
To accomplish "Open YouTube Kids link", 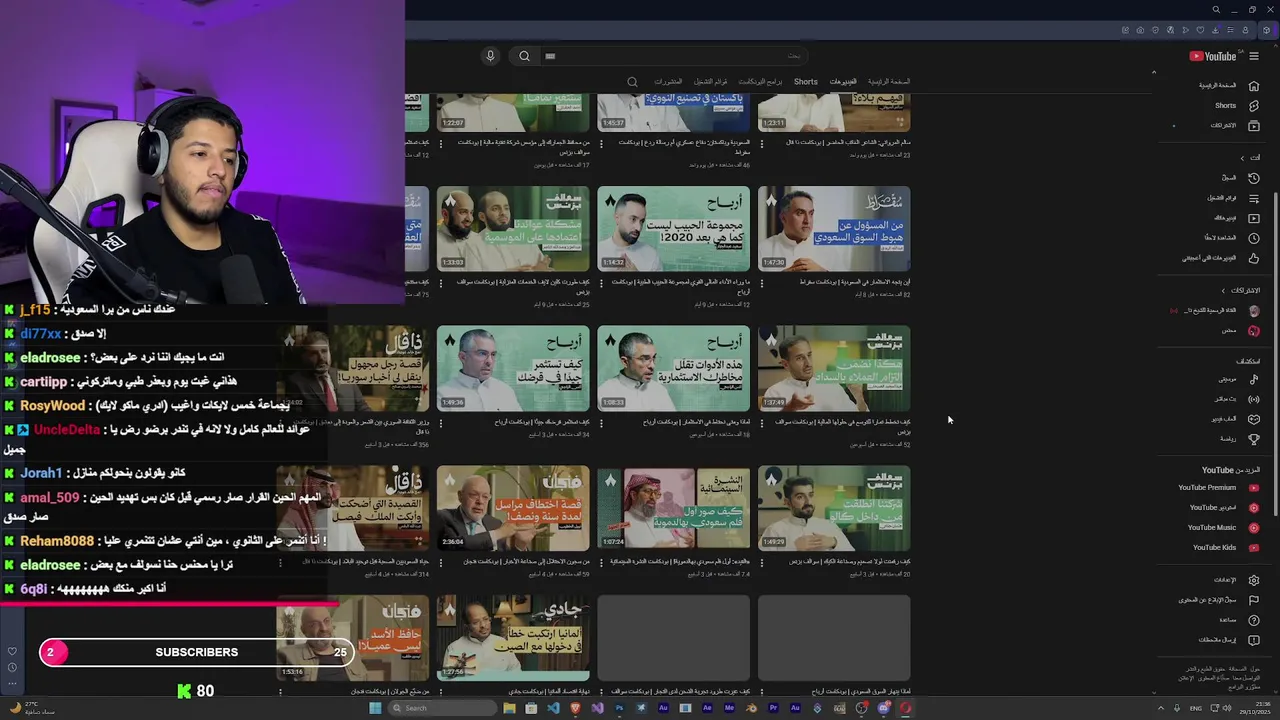I will [1225, 548].
